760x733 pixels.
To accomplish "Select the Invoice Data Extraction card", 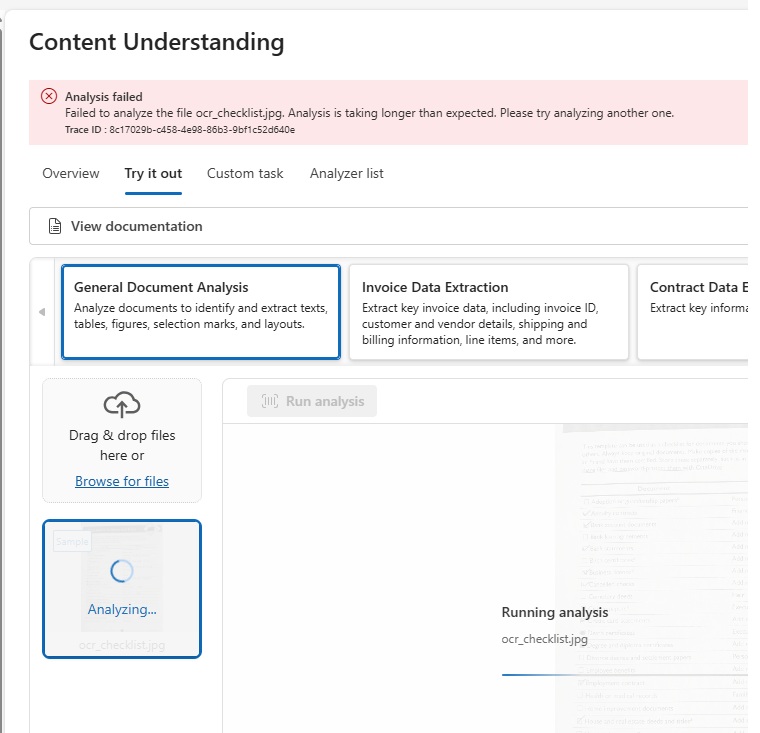I will tap(489, 312).
